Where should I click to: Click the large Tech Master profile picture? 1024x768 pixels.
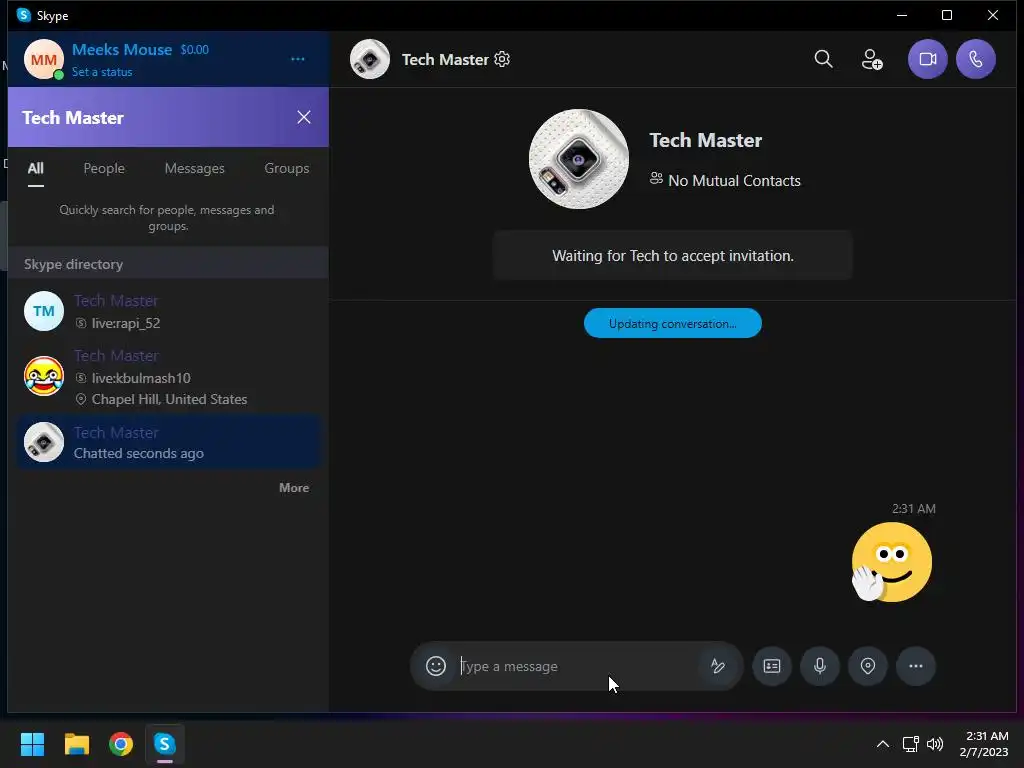[579, 159]
